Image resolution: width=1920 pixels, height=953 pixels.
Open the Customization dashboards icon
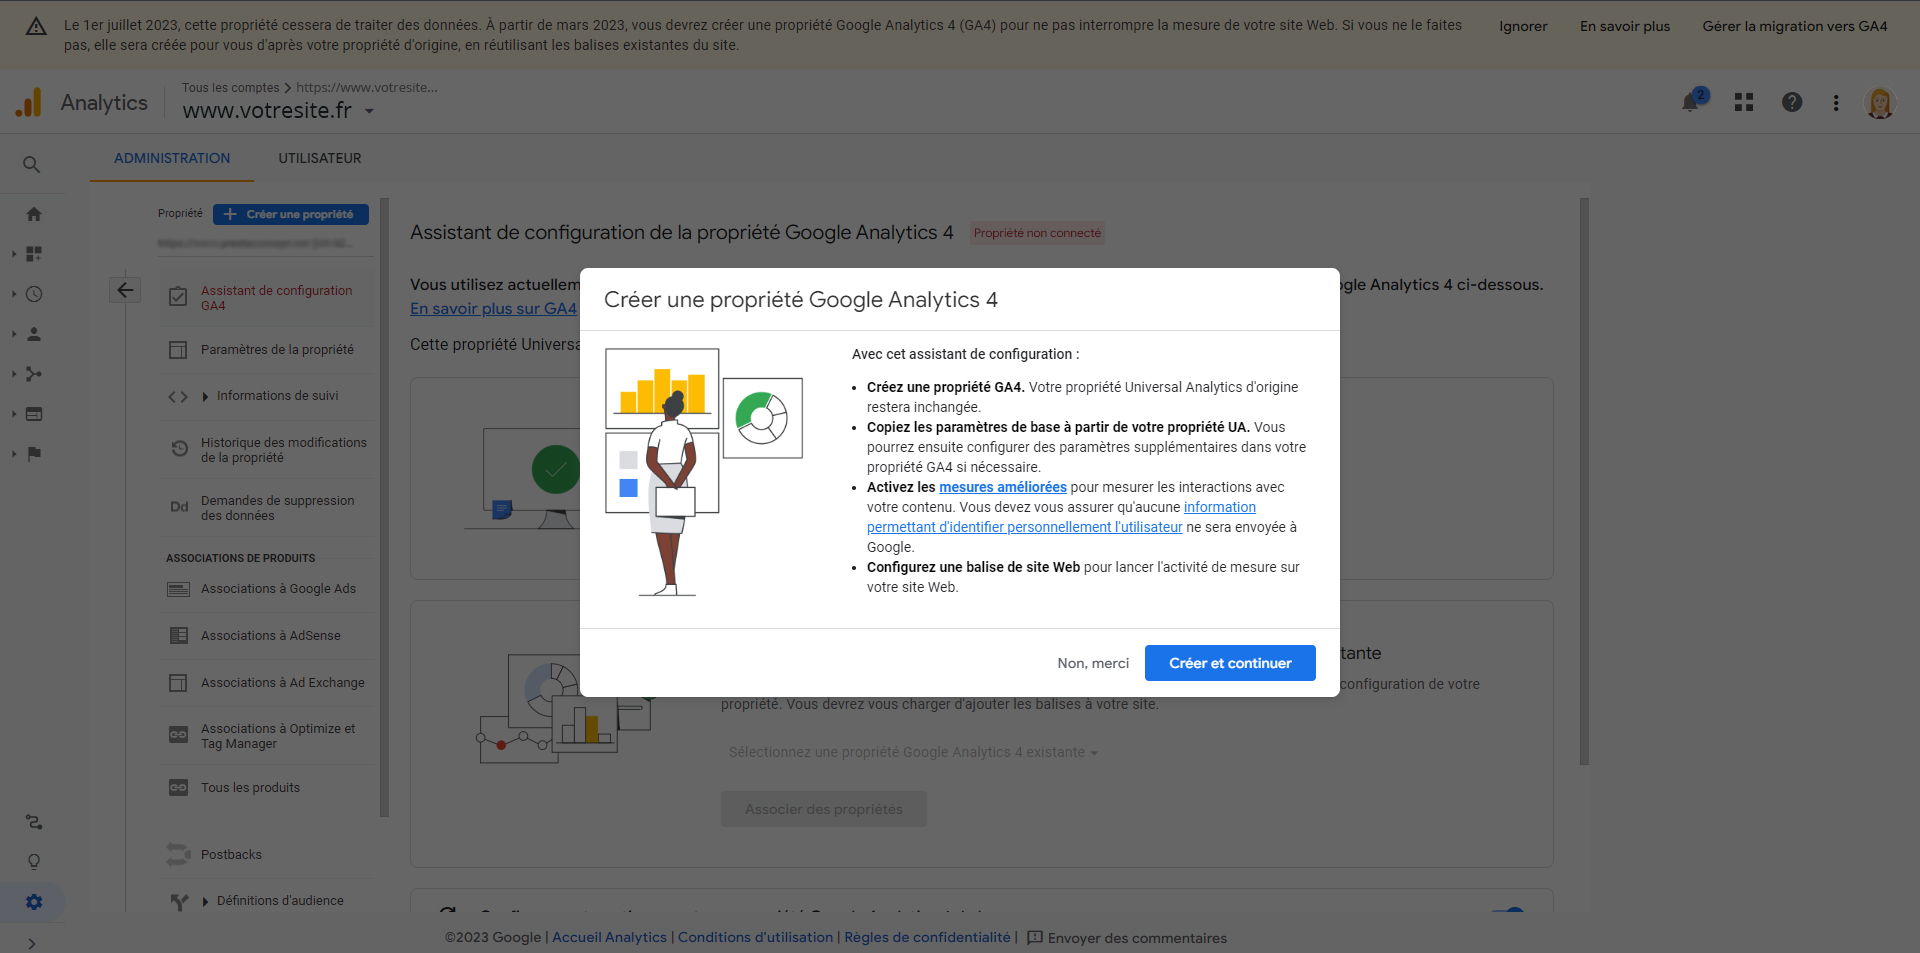[34, 254]
